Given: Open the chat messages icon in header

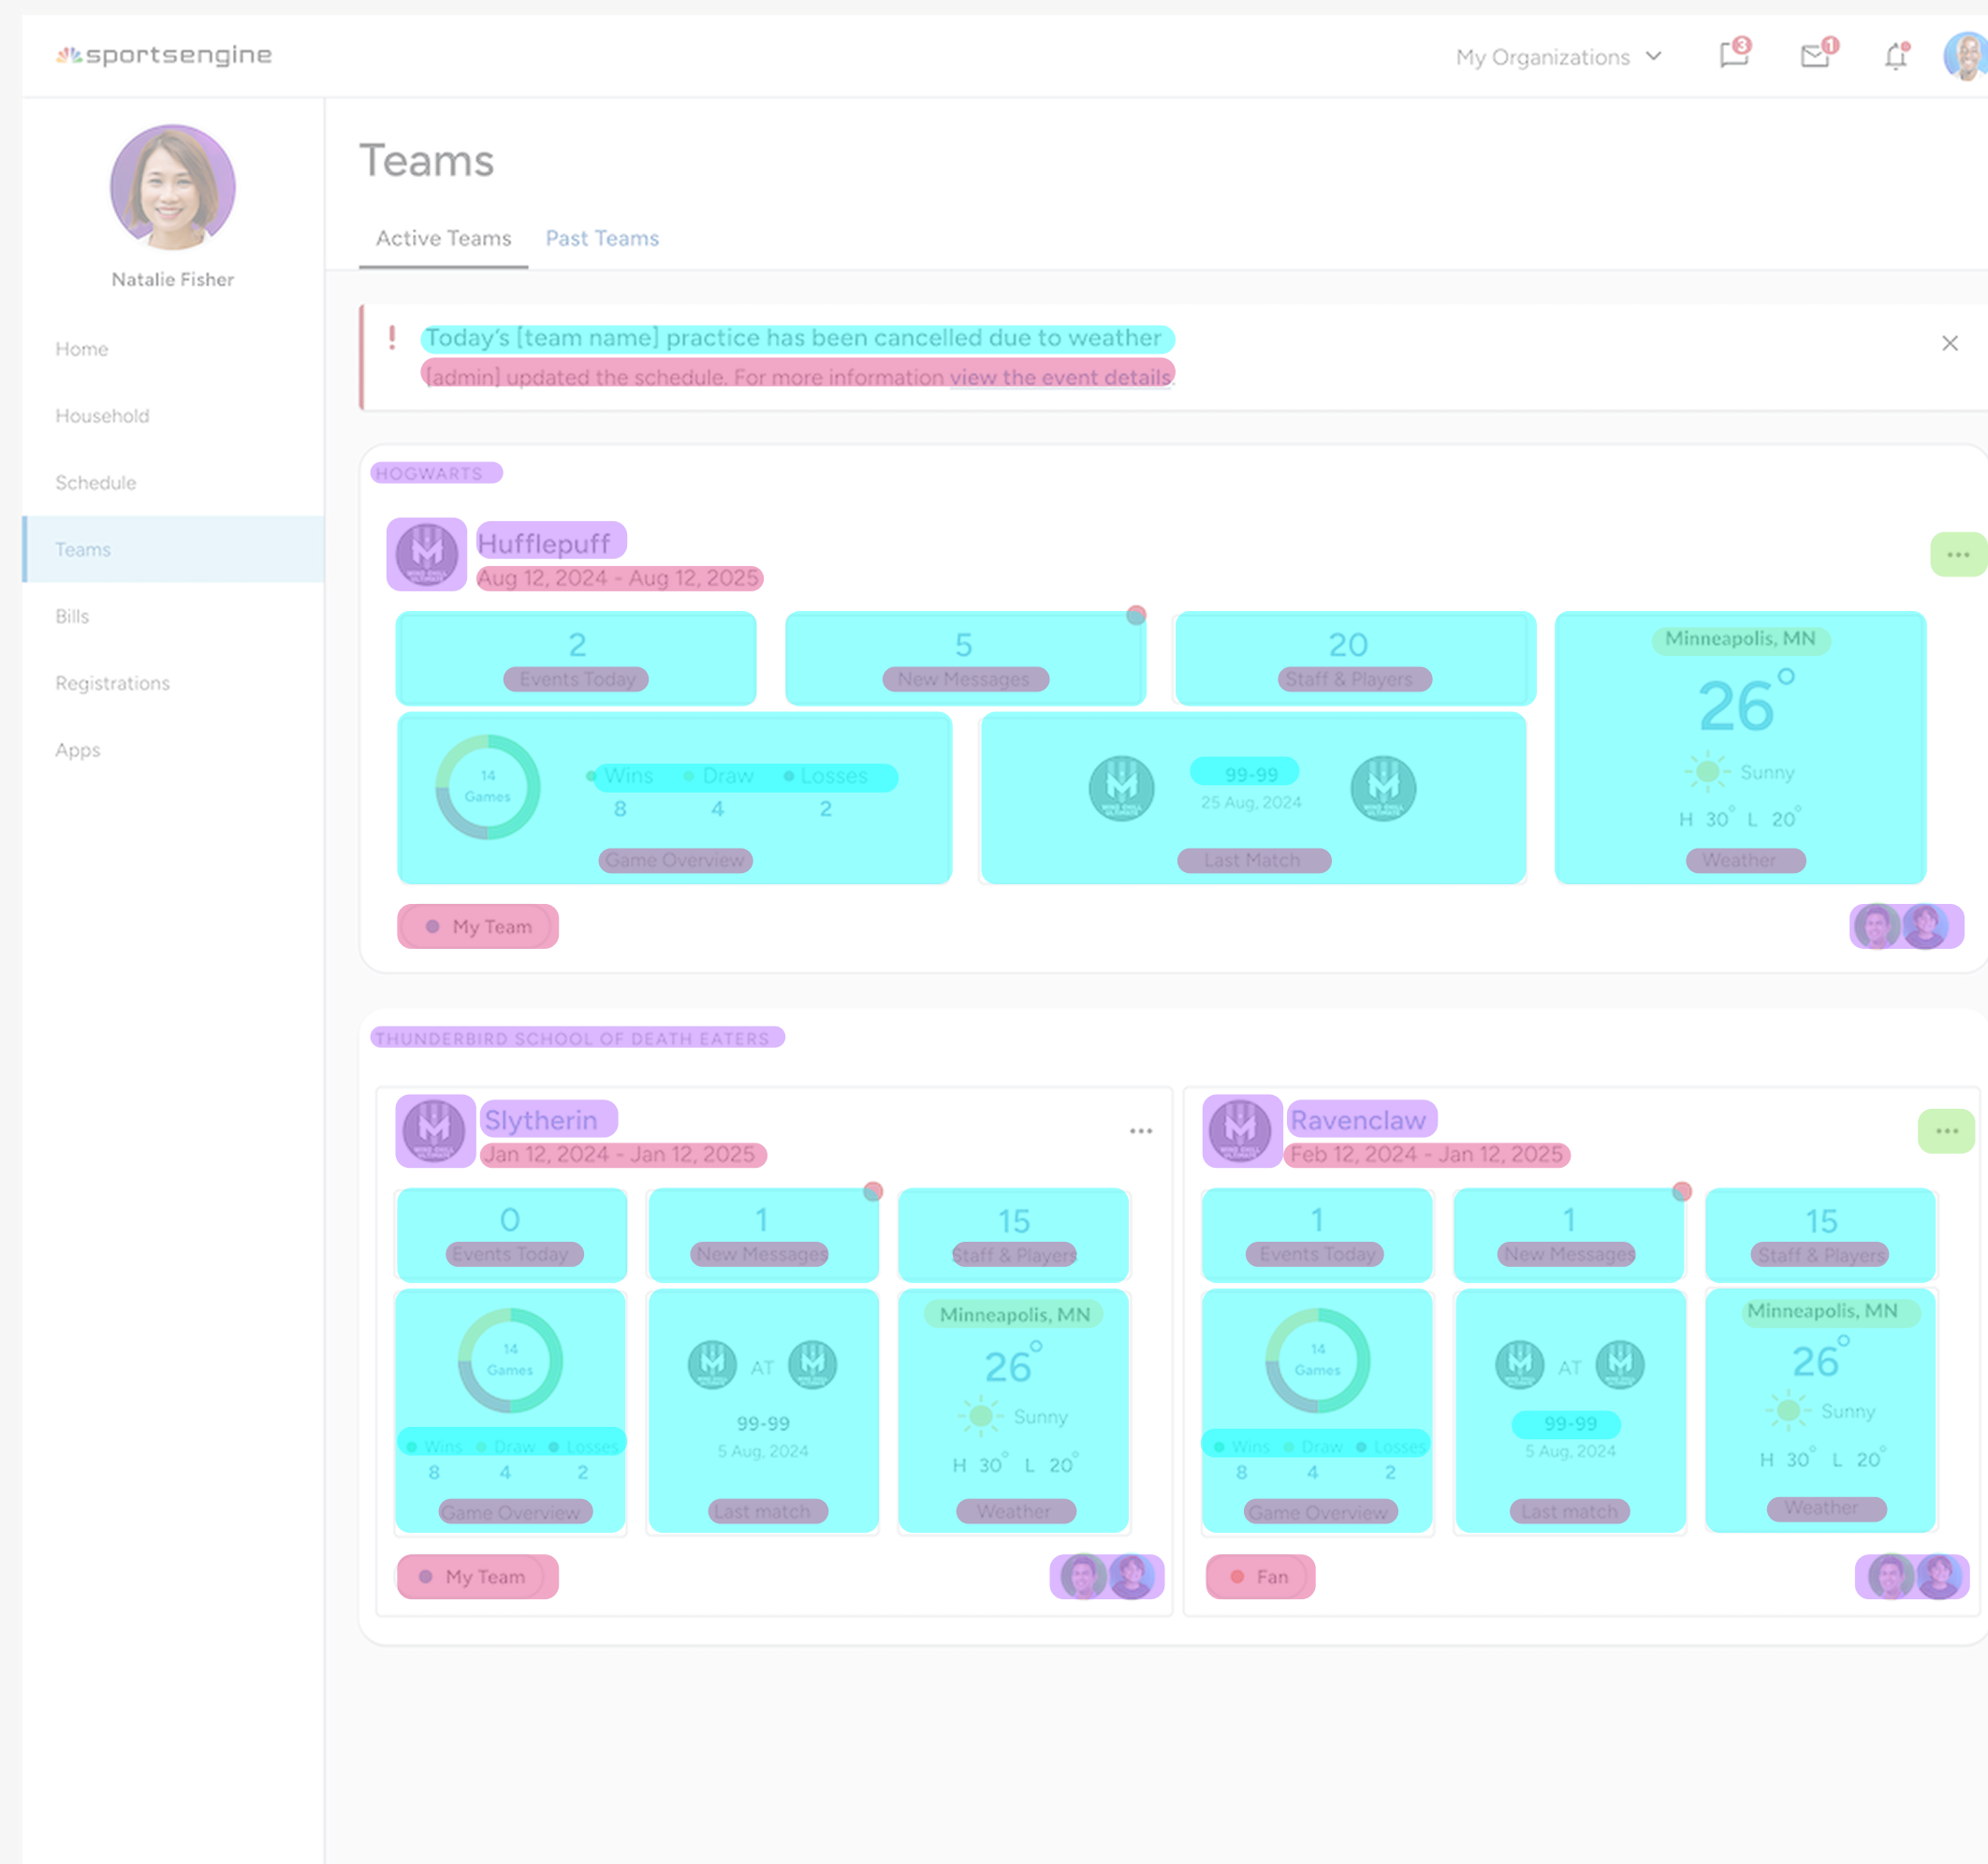Looking at the screenshot, I should coord(1733,55).
